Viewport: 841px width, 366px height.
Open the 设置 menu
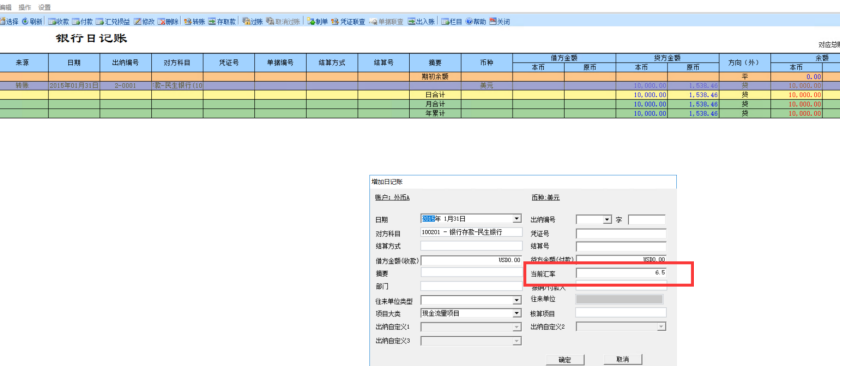(45, 8)
